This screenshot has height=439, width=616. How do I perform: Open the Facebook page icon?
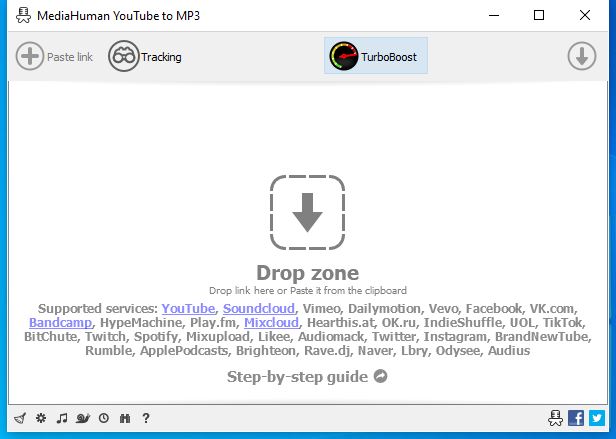pyautogui.click(x=576, y=418)
